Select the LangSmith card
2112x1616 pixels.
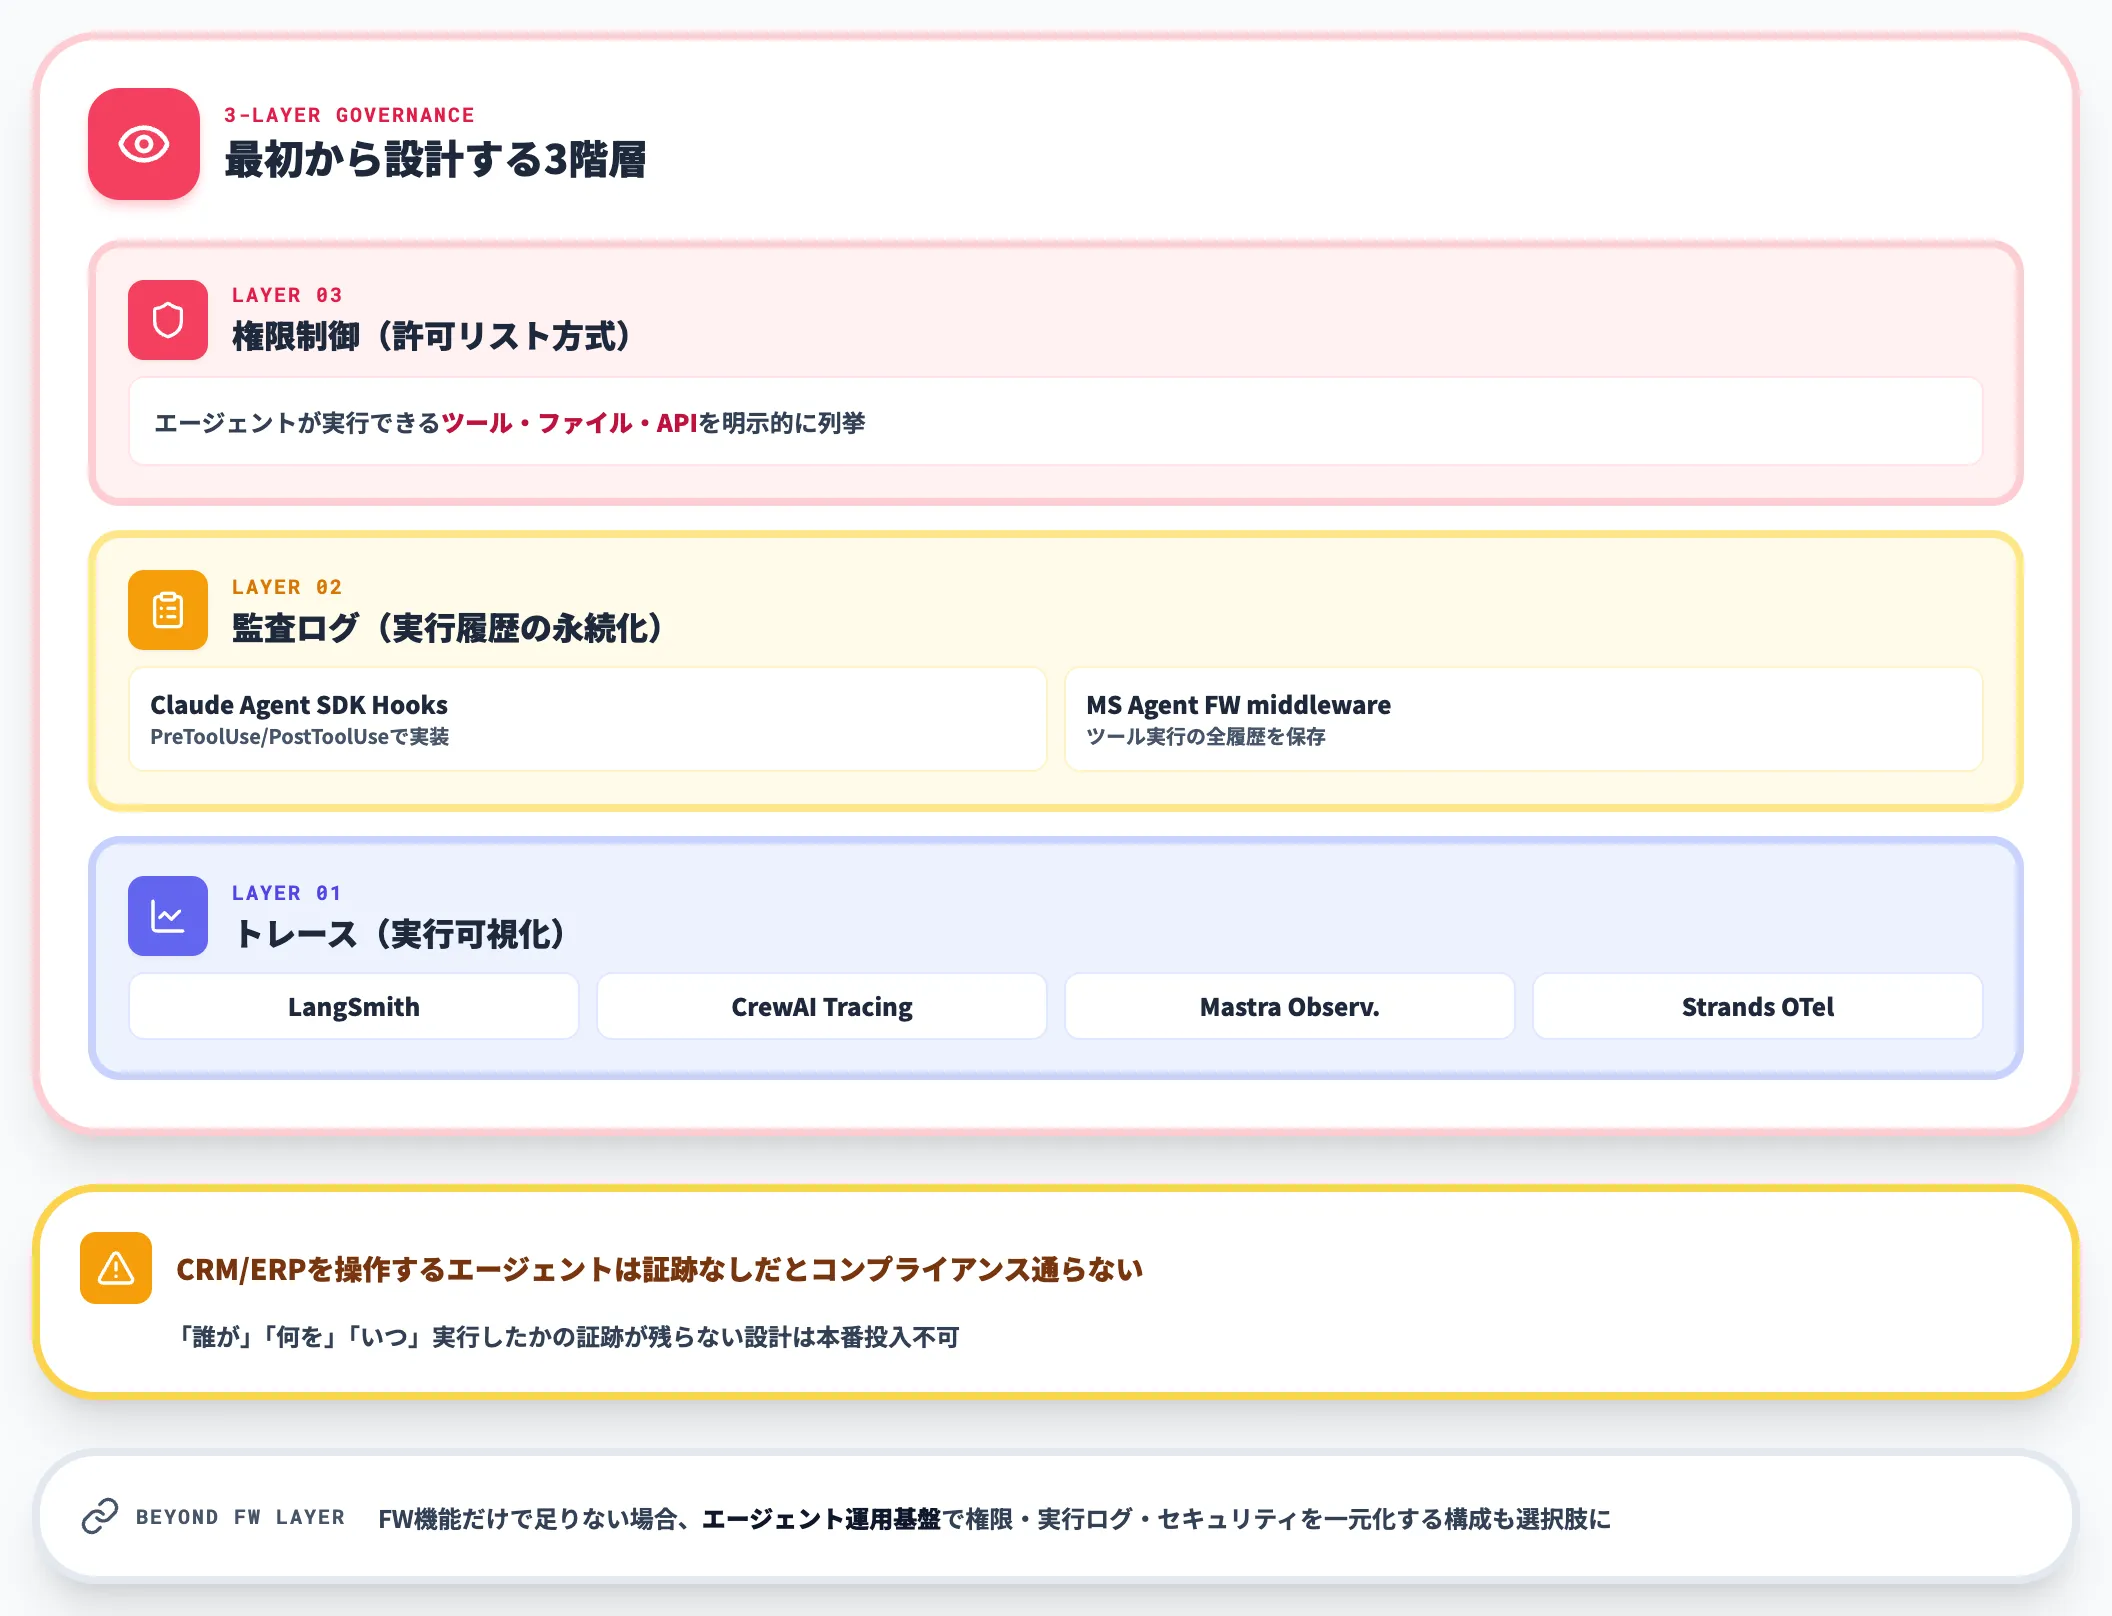[354, 1006]
